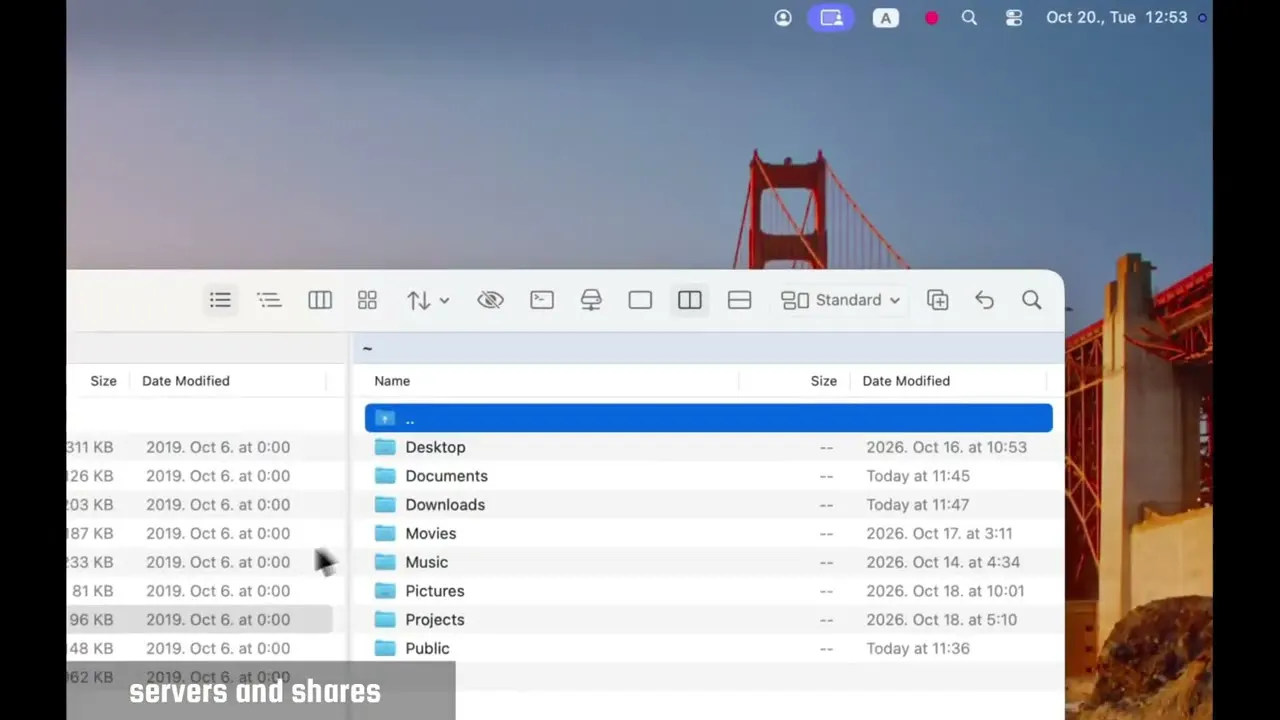Click the back arrow toolbar icon
This screenshot has height=720, width=1280.
(x=984, y=300)
